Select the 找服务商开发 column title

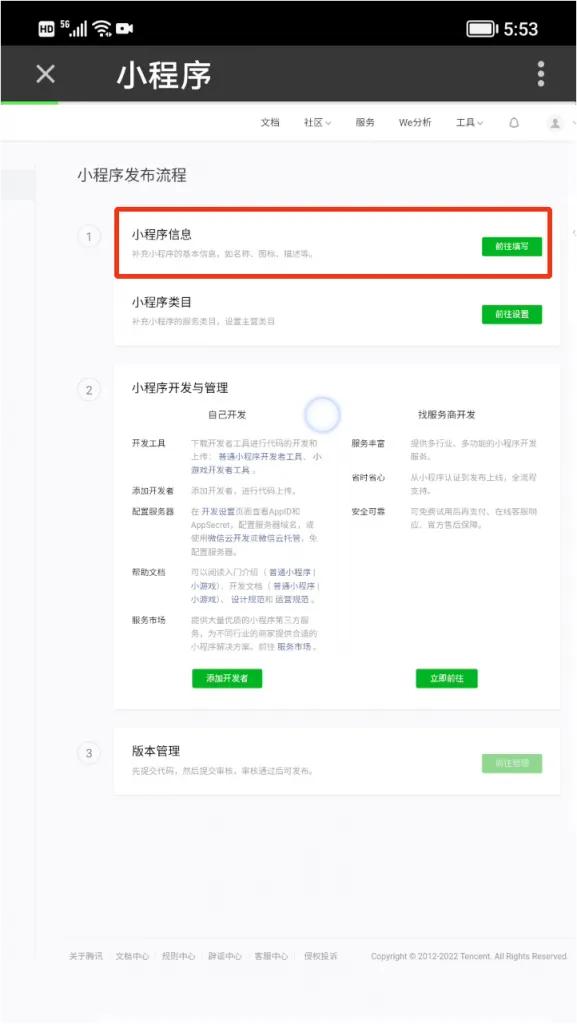[446, 415]
